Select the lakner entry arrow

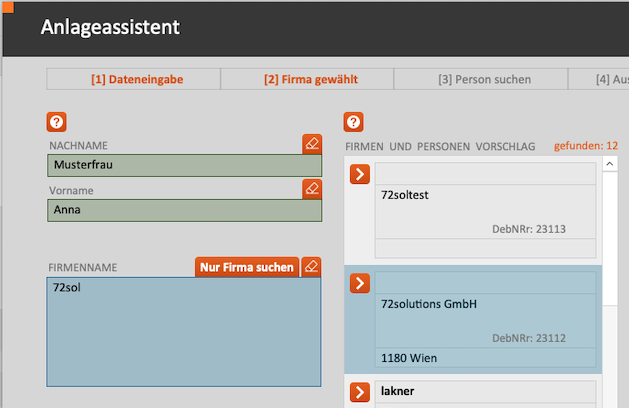[360, 392]
